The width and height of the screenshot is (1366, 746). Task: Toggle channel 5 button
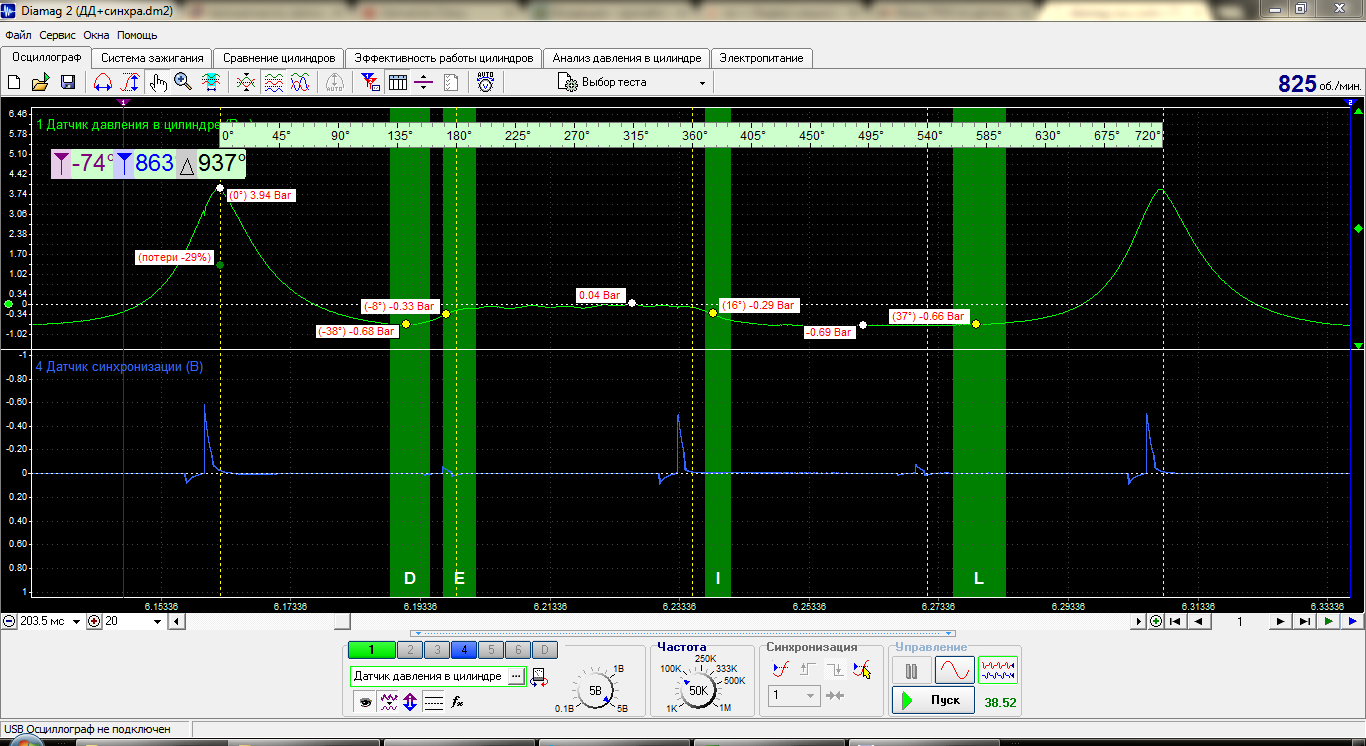(x=490, y=650)
